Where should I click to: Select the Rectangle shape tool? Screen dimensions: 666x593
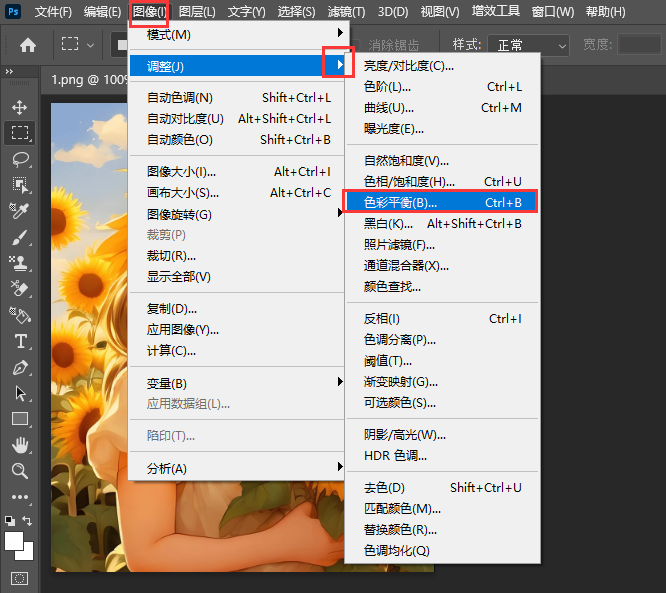click(x=20, y=419)
